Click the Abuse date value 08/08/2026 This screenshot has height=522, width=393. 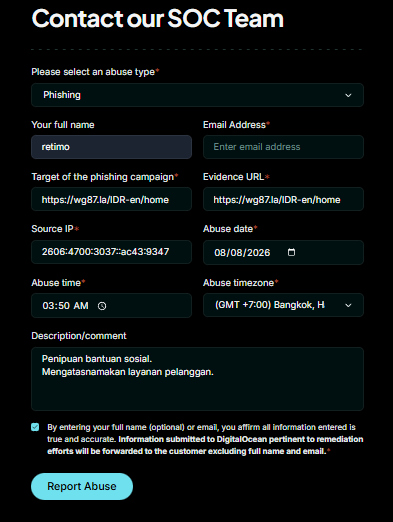coord(242,253)
